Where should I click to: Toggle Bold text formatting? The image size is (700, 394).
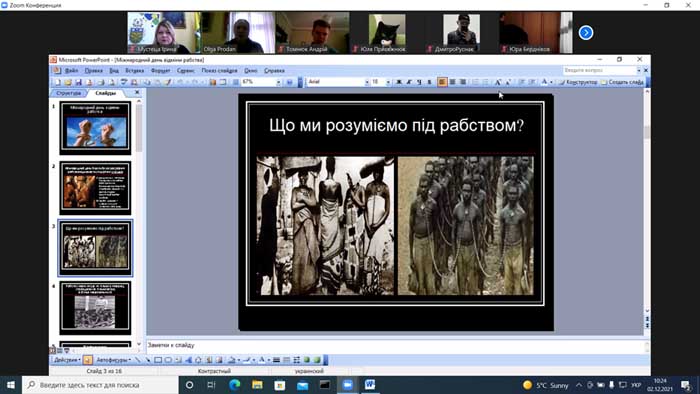pos(399,82)
